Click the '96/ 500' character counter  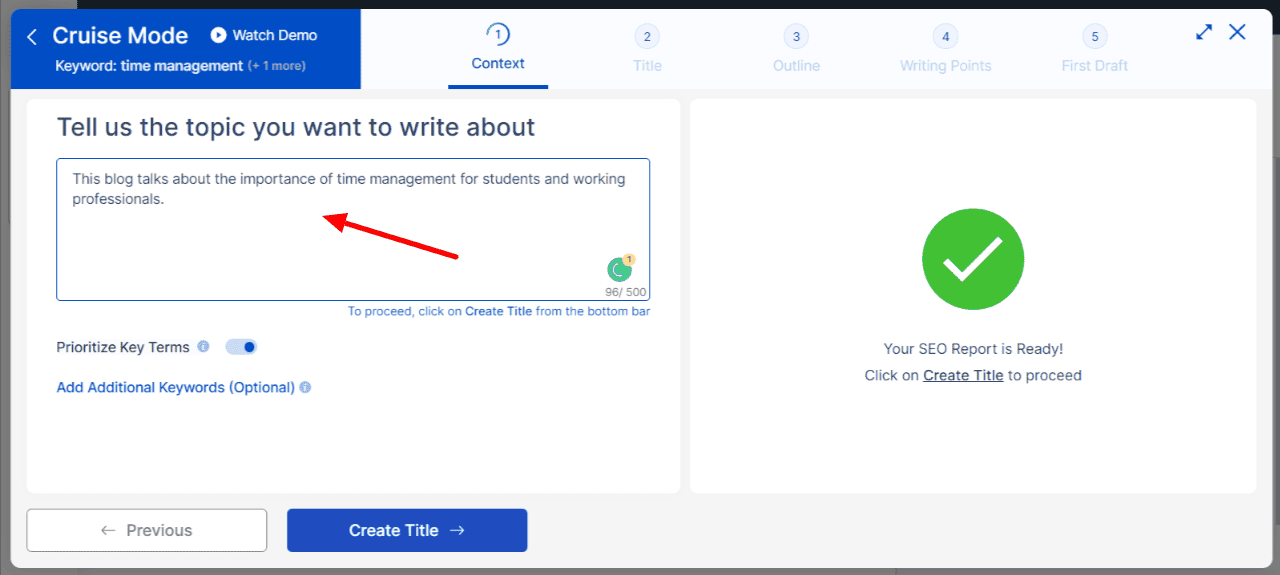pos(626,292)
